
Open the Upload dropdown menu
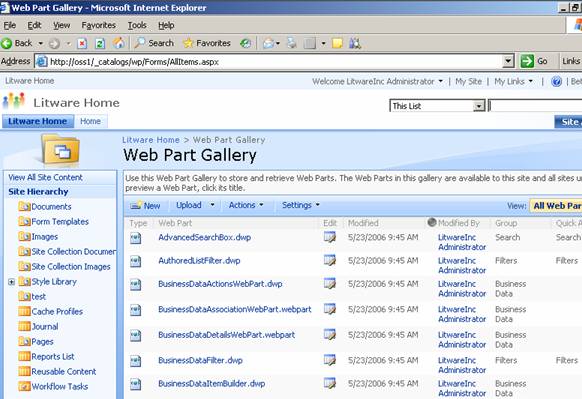[x=195, y=205]
